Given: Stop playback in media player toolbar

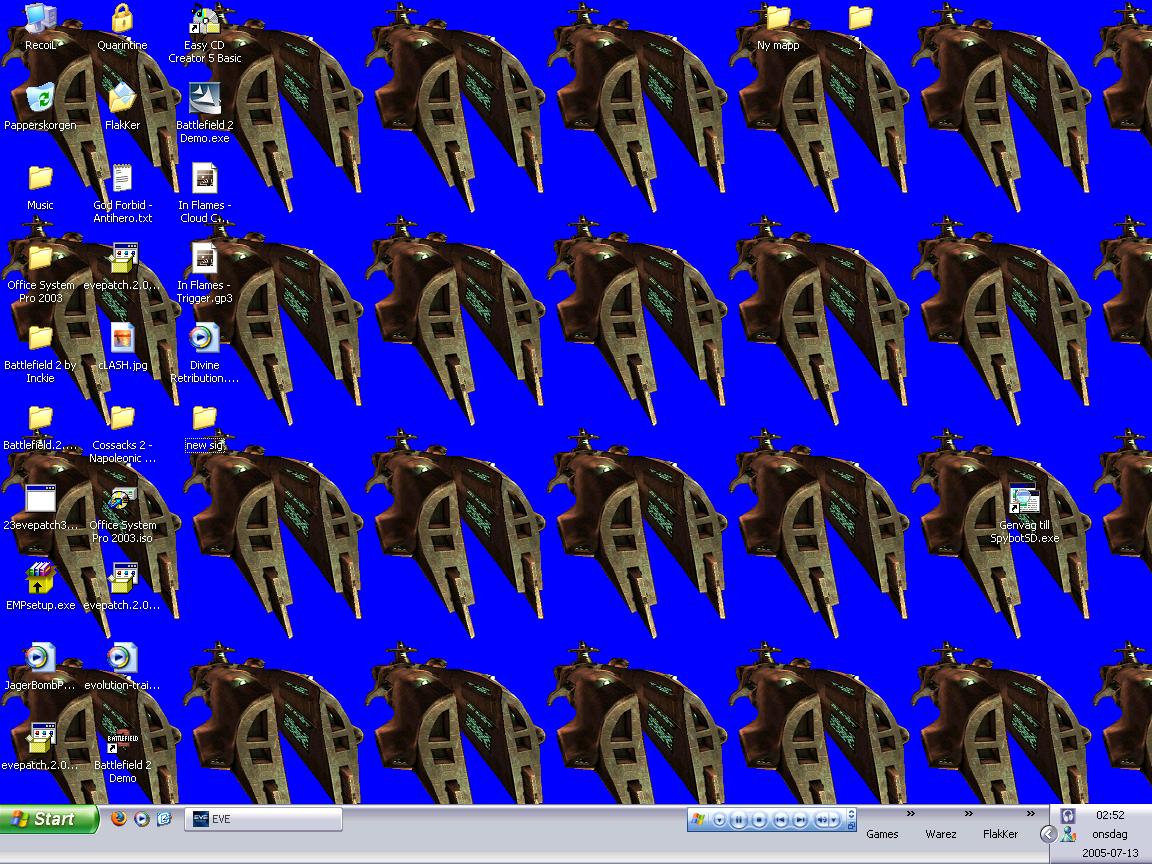Looking at the screenshot, I should click(x=759, y=820).
